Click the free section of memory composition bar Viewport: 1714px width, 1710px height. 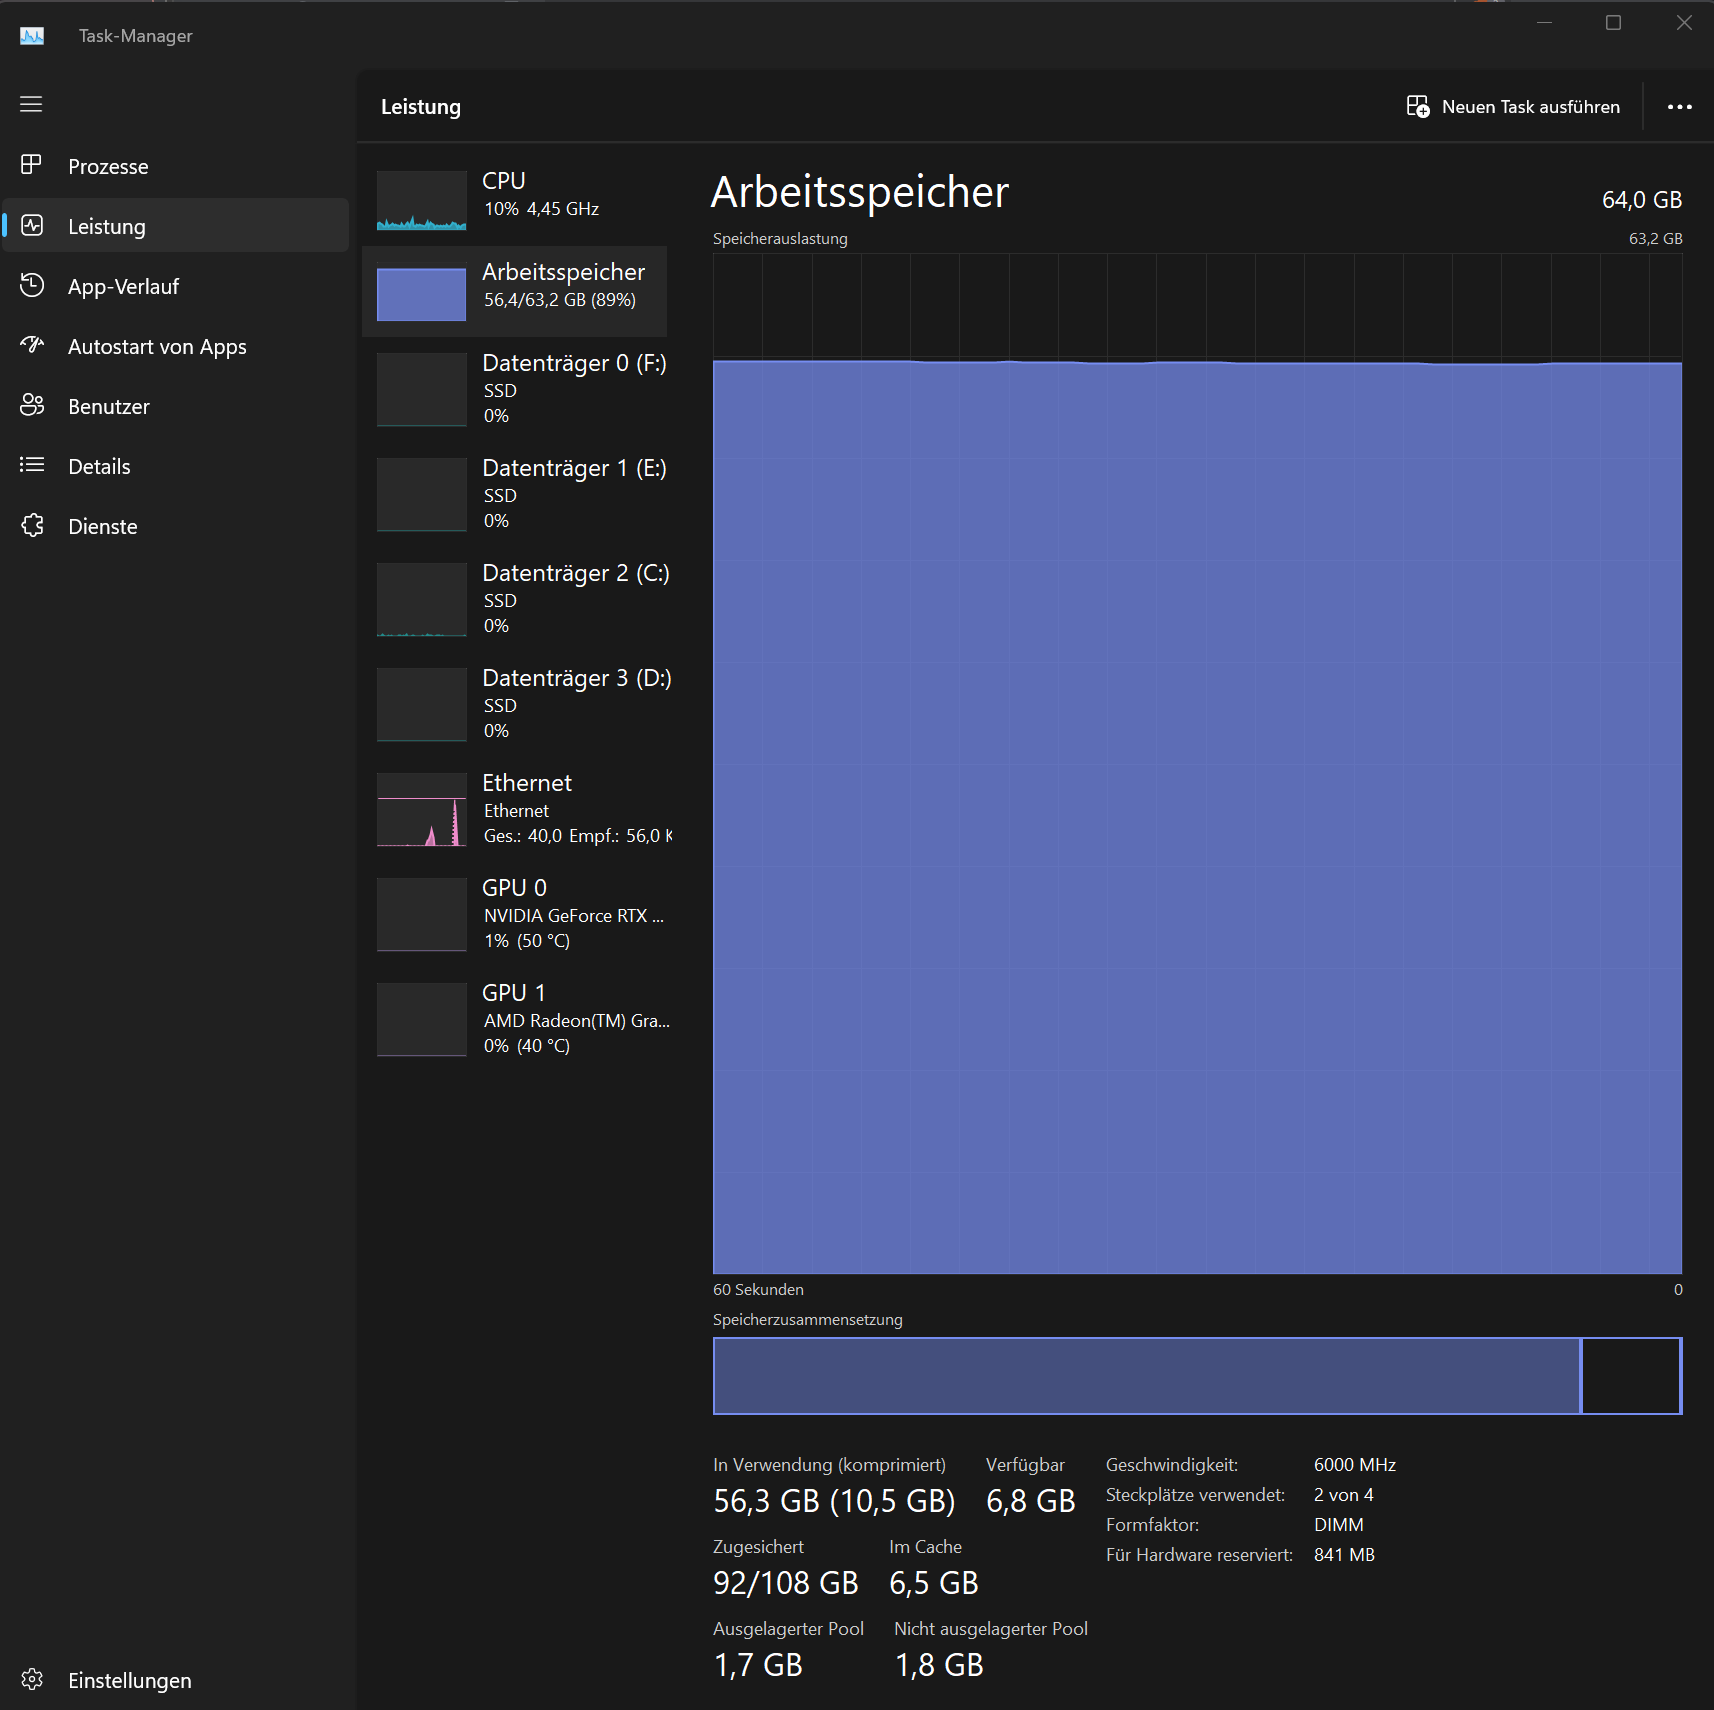coord(1631,1376)
